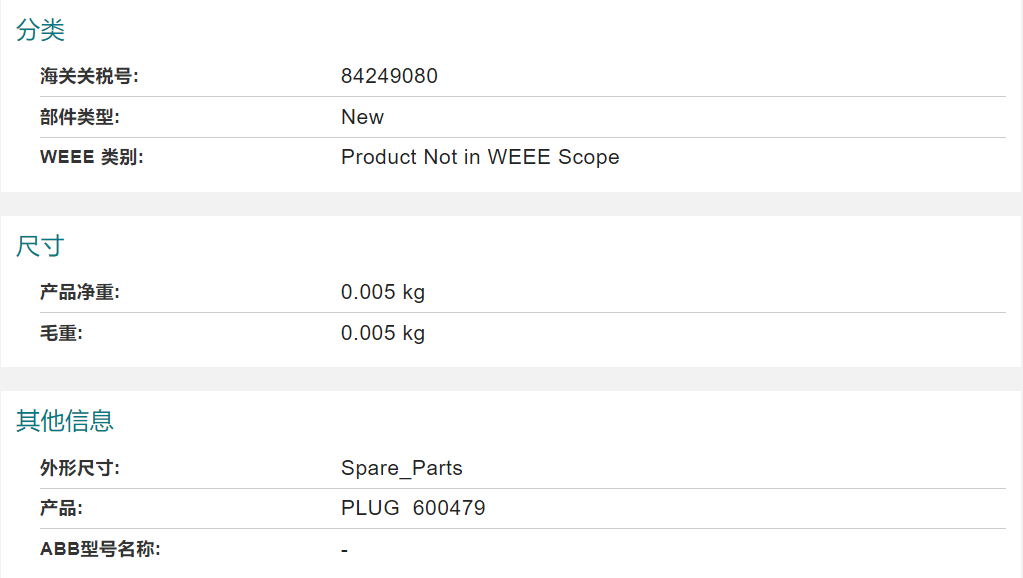This screenshot has height=578, width=1023.
Task: Click Product Not in WEEE Scope text
Action: click(480, 157)
